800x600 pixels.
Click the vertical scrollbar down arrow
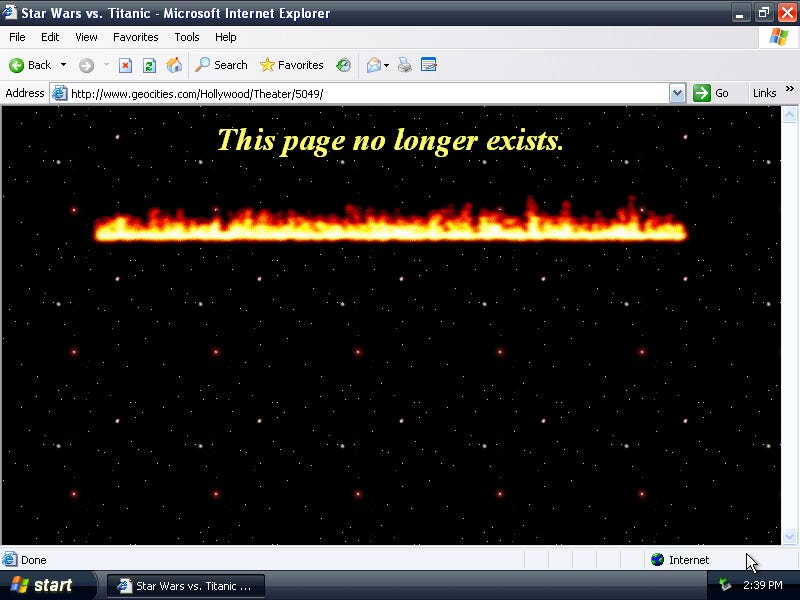point(789,536)
